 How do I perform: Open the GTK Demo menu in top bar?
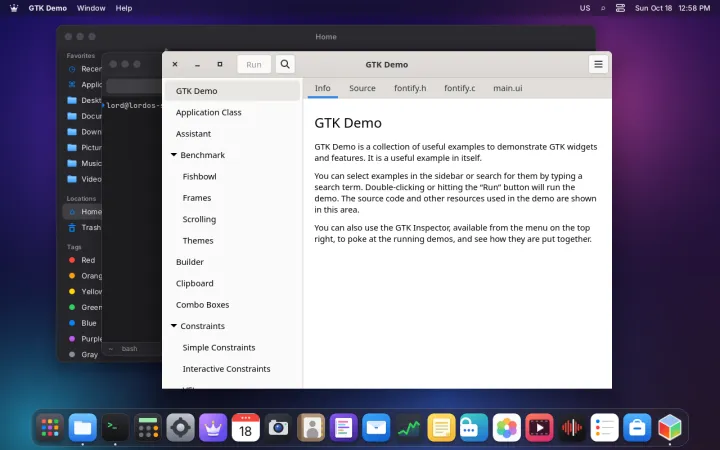[x=48, y=8]
